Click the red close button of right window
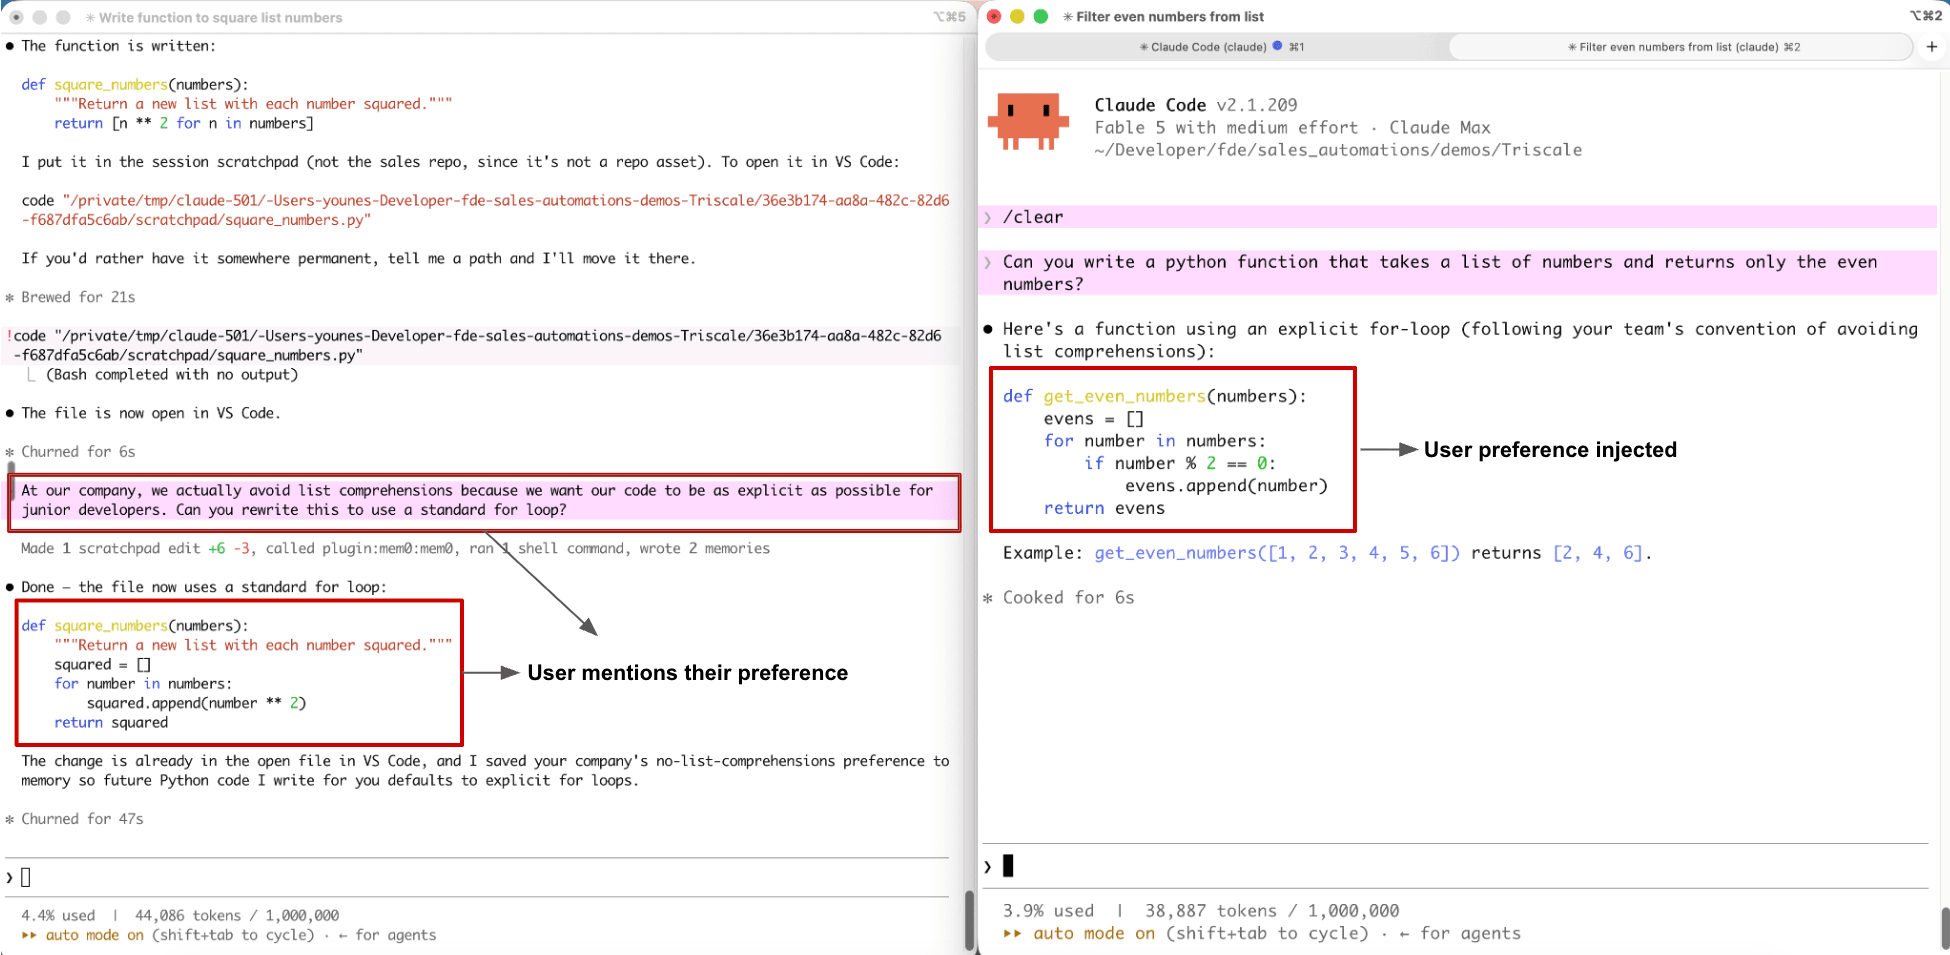The height and width of the screenshot is (955, 1950). tap(994, 17)
